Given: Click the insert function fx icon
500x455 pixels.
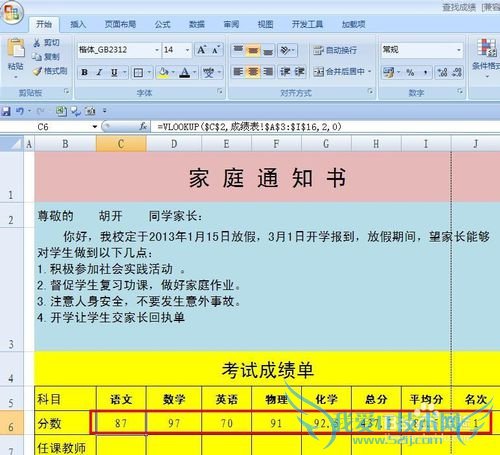Looking at the screenshot, I should [x=143, y=126].
